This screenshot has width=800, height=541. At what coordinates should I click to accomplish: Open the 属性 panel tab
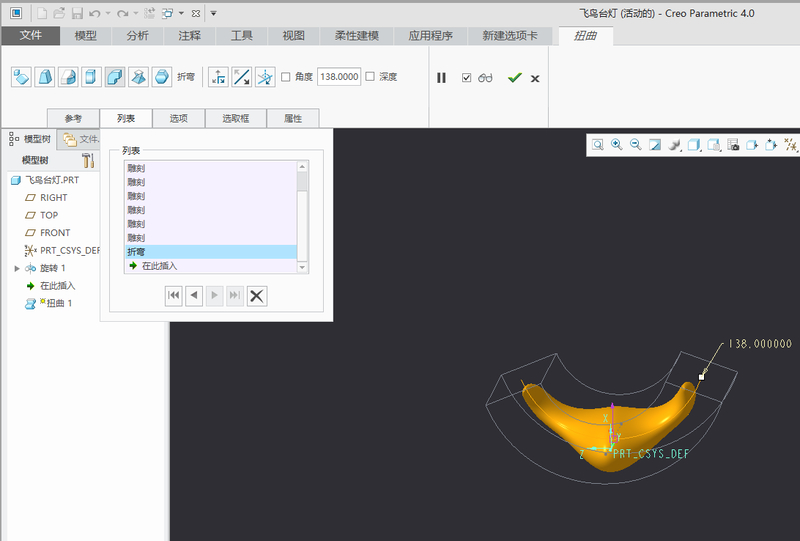[x=293, y=118]
